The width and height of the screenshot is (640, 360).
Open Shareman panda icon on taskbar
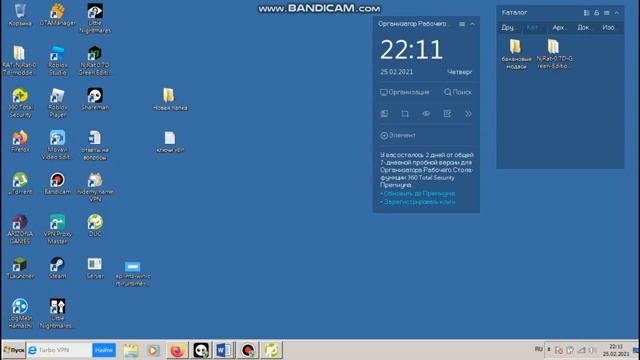(x=201, y=350)
